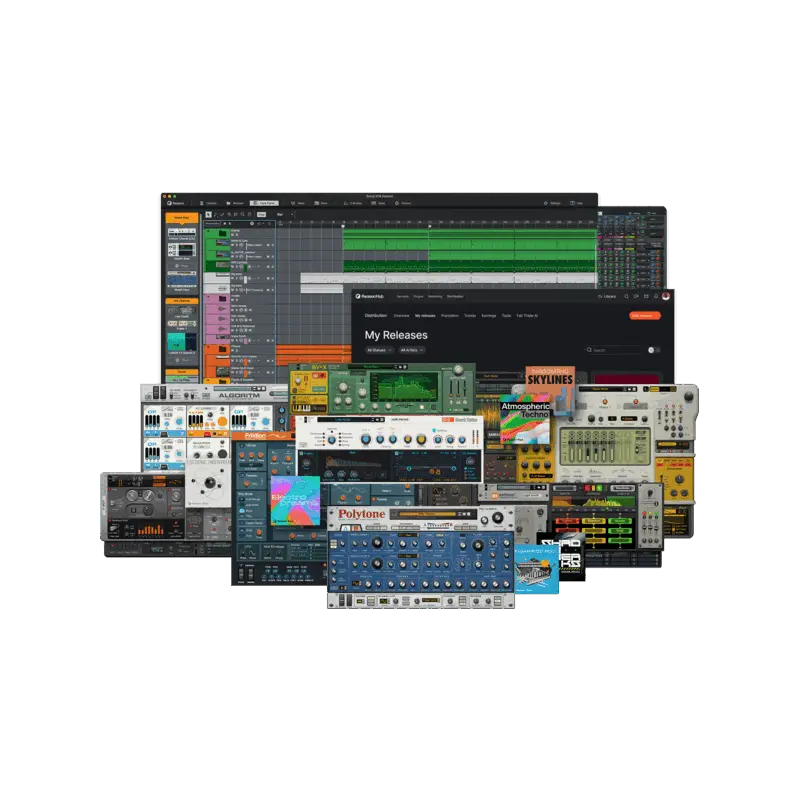Viewport: 800px width, 800px height.
Task: Open the Atmospheric Techno pack cover
Action: 526,418
